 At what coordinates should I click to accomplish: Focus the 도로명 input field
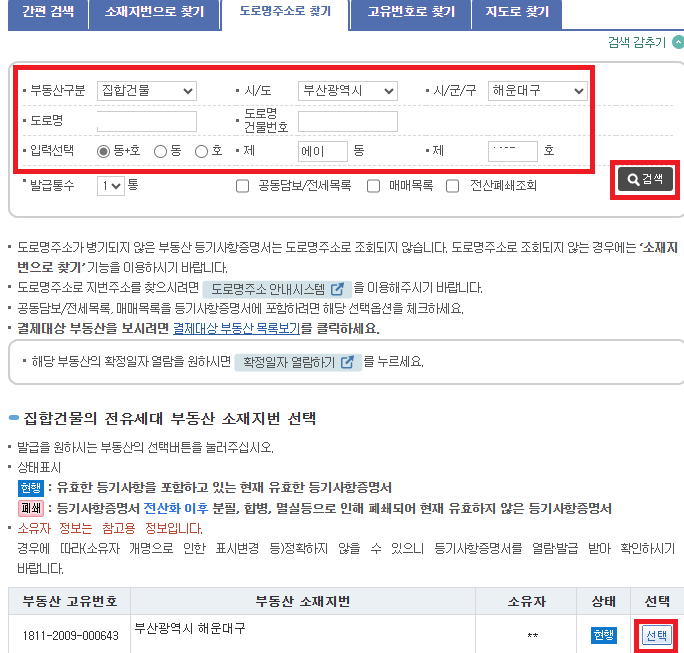(x=147, y=121)
